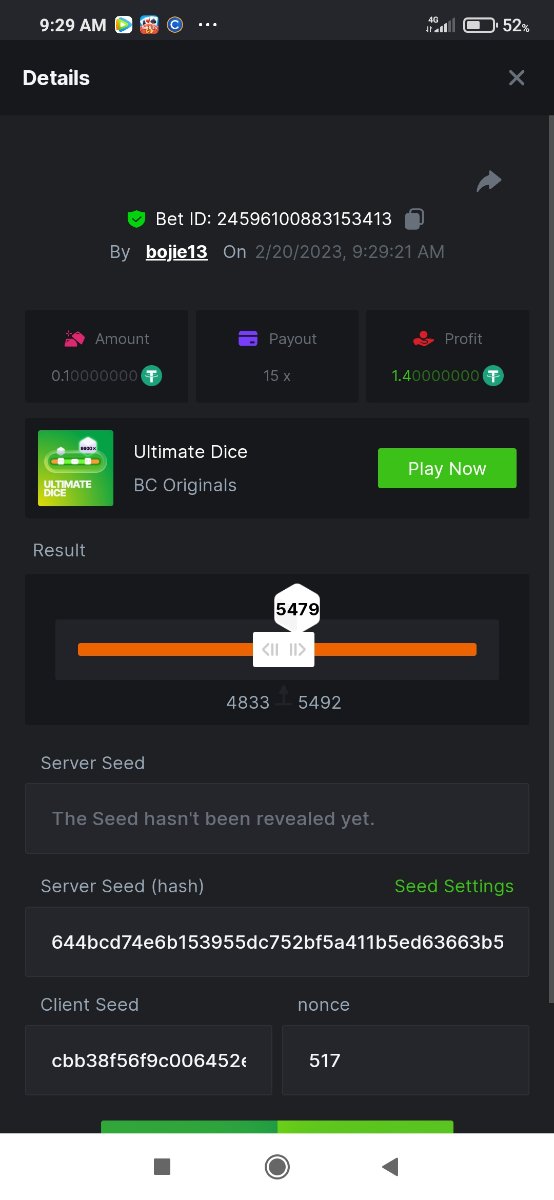Tap the Android home circle button

click(277, 1166)
